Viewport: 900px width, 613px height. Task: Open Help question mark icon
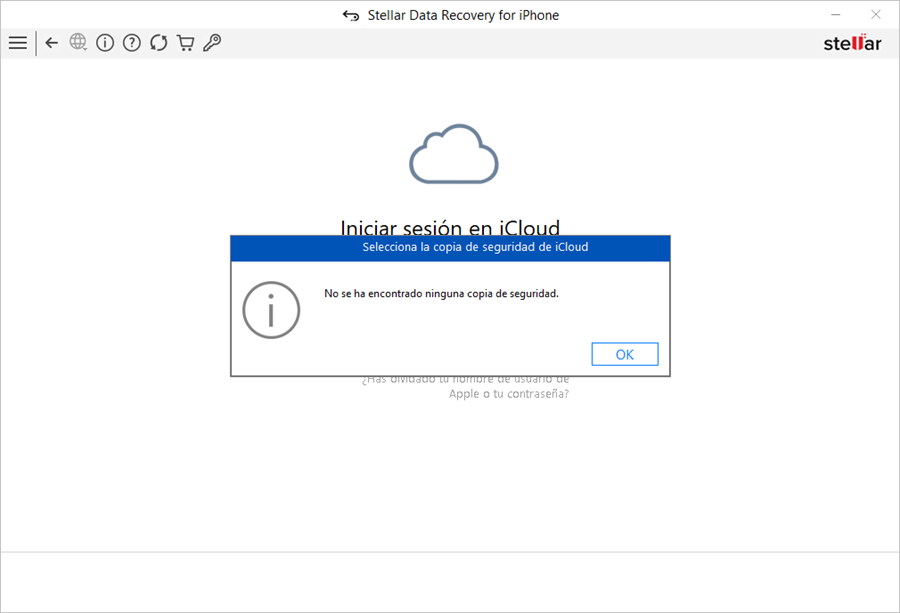click(132, 42)
